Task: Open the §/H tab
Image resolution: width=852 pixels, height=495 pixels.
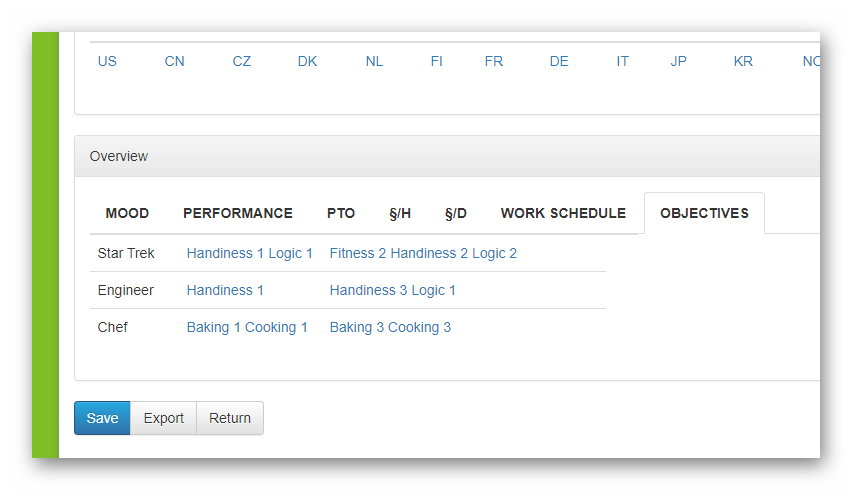Action: pos(400,213)
